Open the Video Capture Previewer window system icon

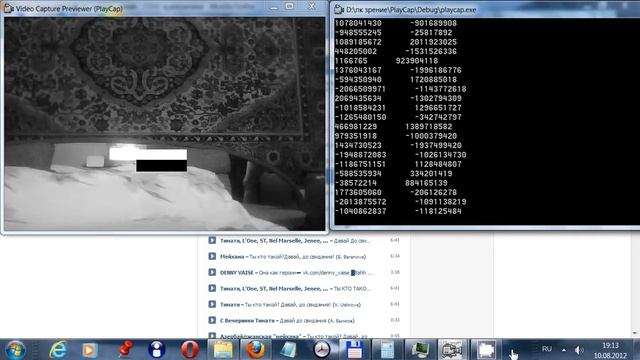pos(8,8)
